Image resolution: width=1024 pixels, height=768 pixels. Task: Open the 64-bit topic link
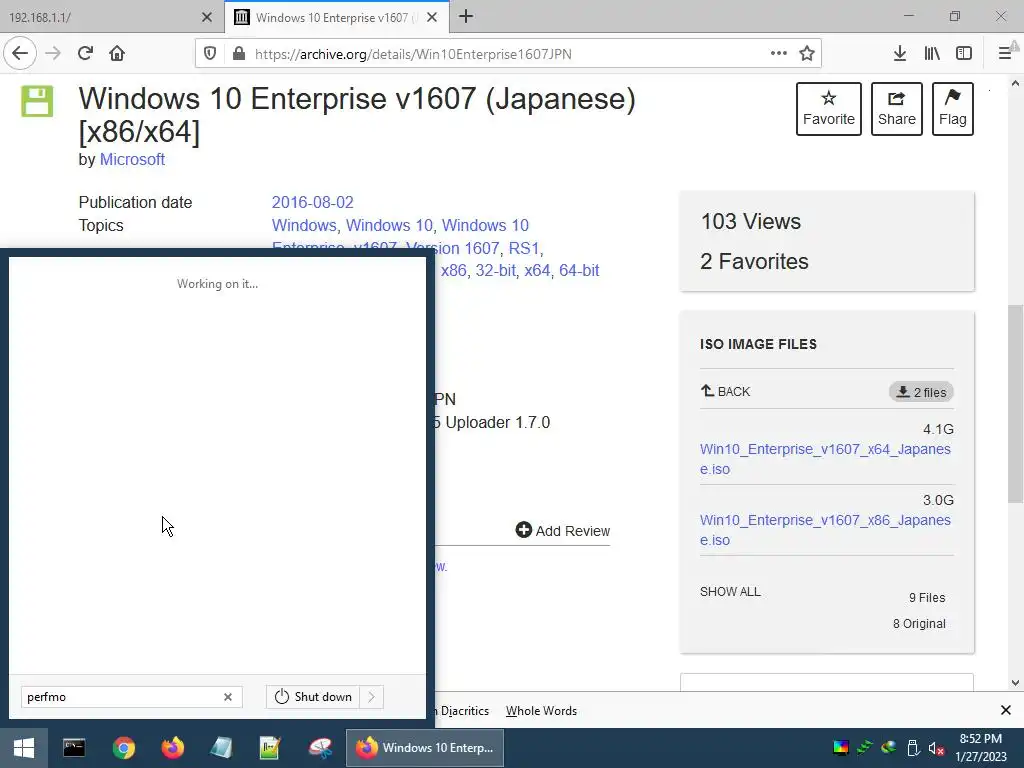click(579, 270)
